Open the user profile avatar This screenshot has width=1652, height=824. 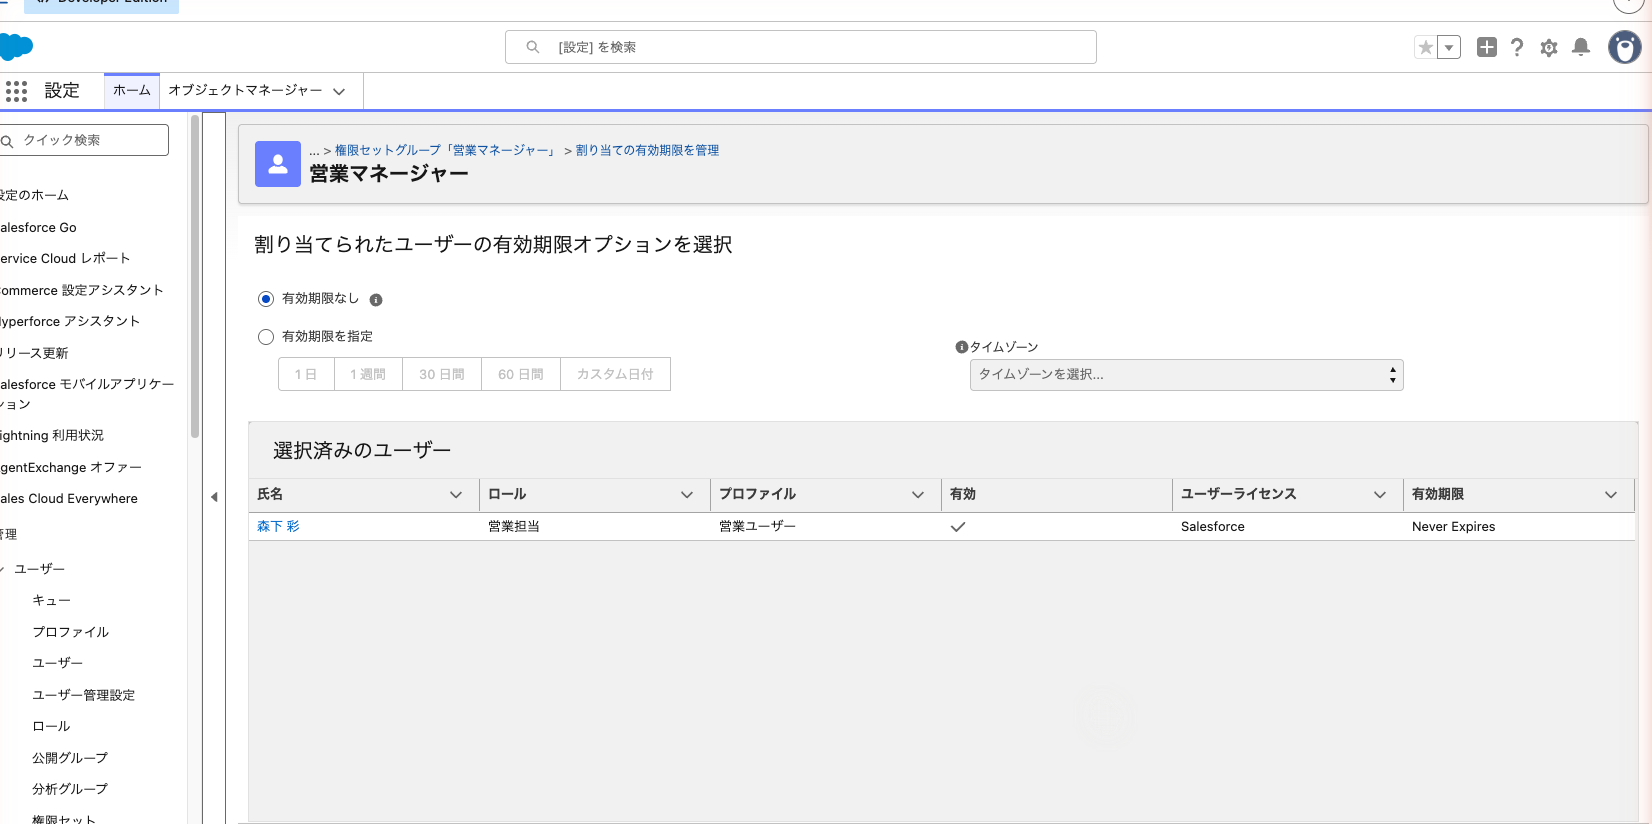click(x=1625, y=47)
